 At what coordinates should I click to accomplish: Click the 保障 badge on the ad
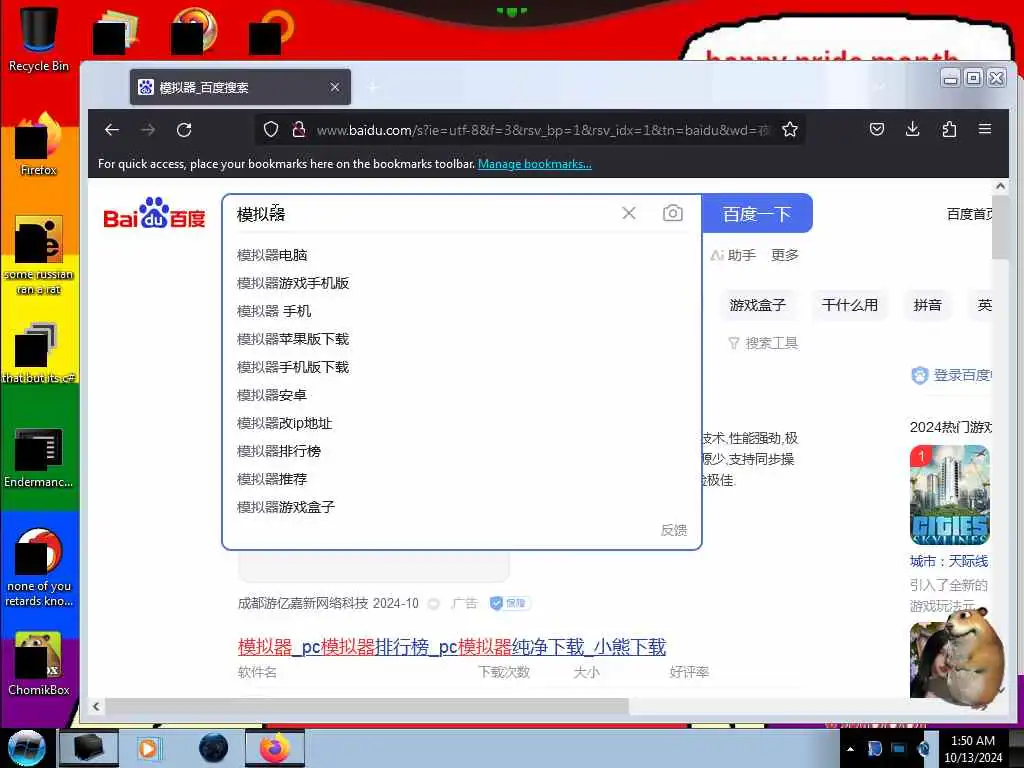pyautogui.click(x=509, y=603)
